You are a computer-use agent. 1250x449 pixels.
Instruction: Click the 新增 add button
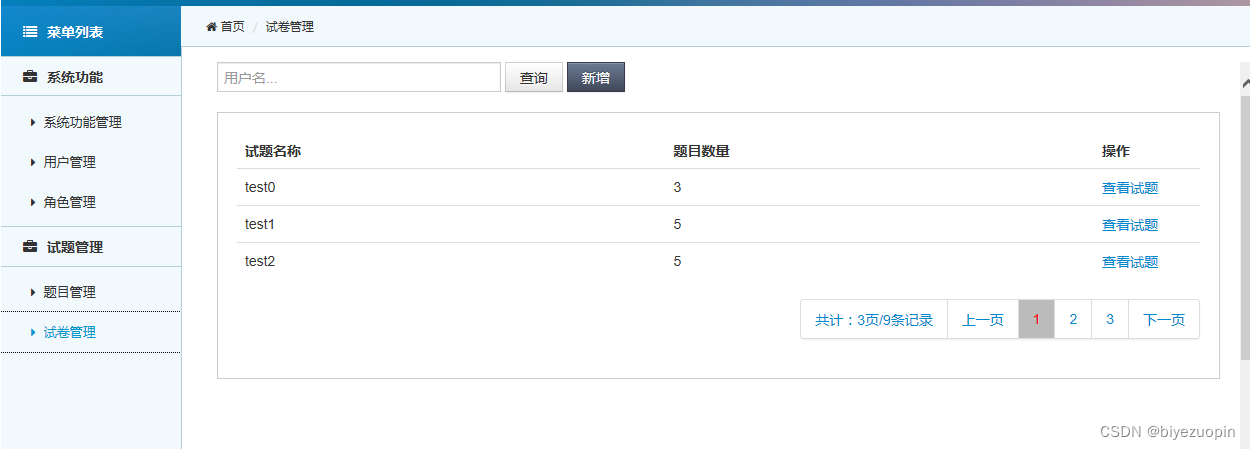(x=596, y=77)
